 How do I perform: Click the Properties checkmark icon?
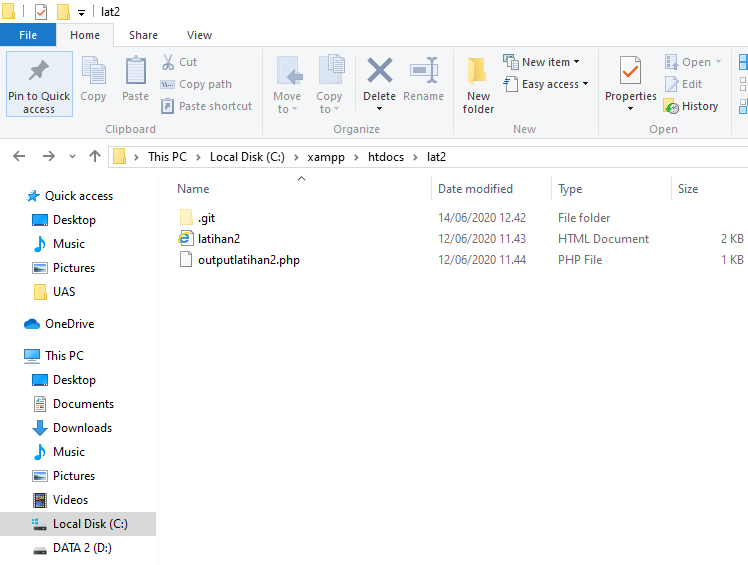click(630, 70)
